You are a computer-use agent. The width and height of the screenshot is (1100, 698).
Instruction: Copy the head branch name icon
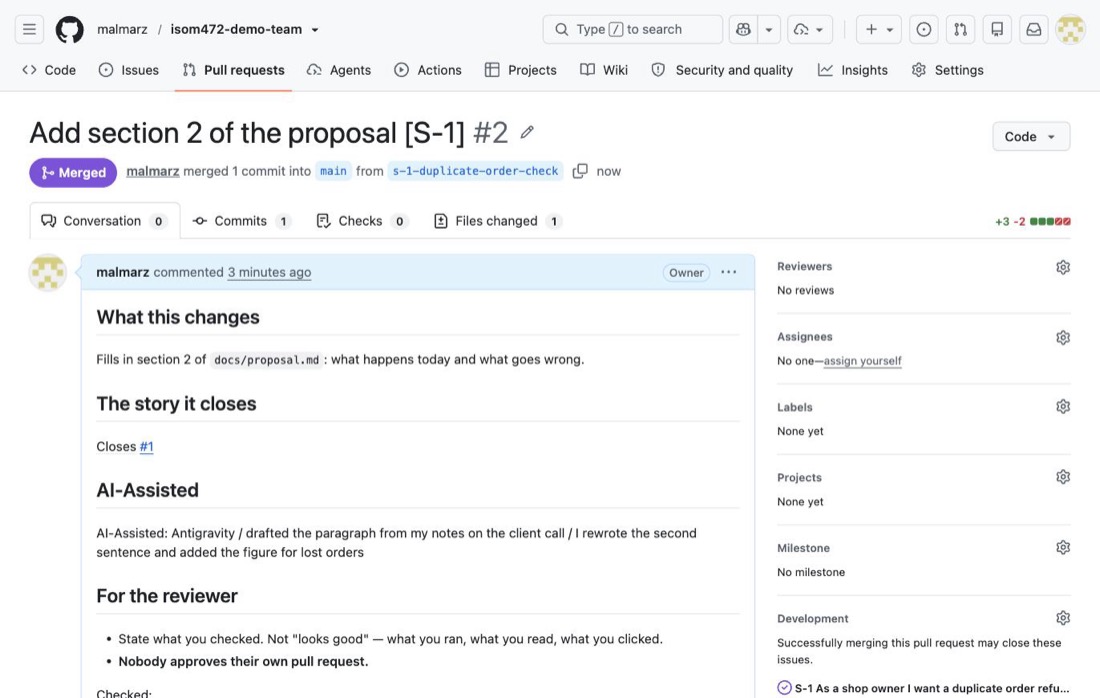click(579, 171)
